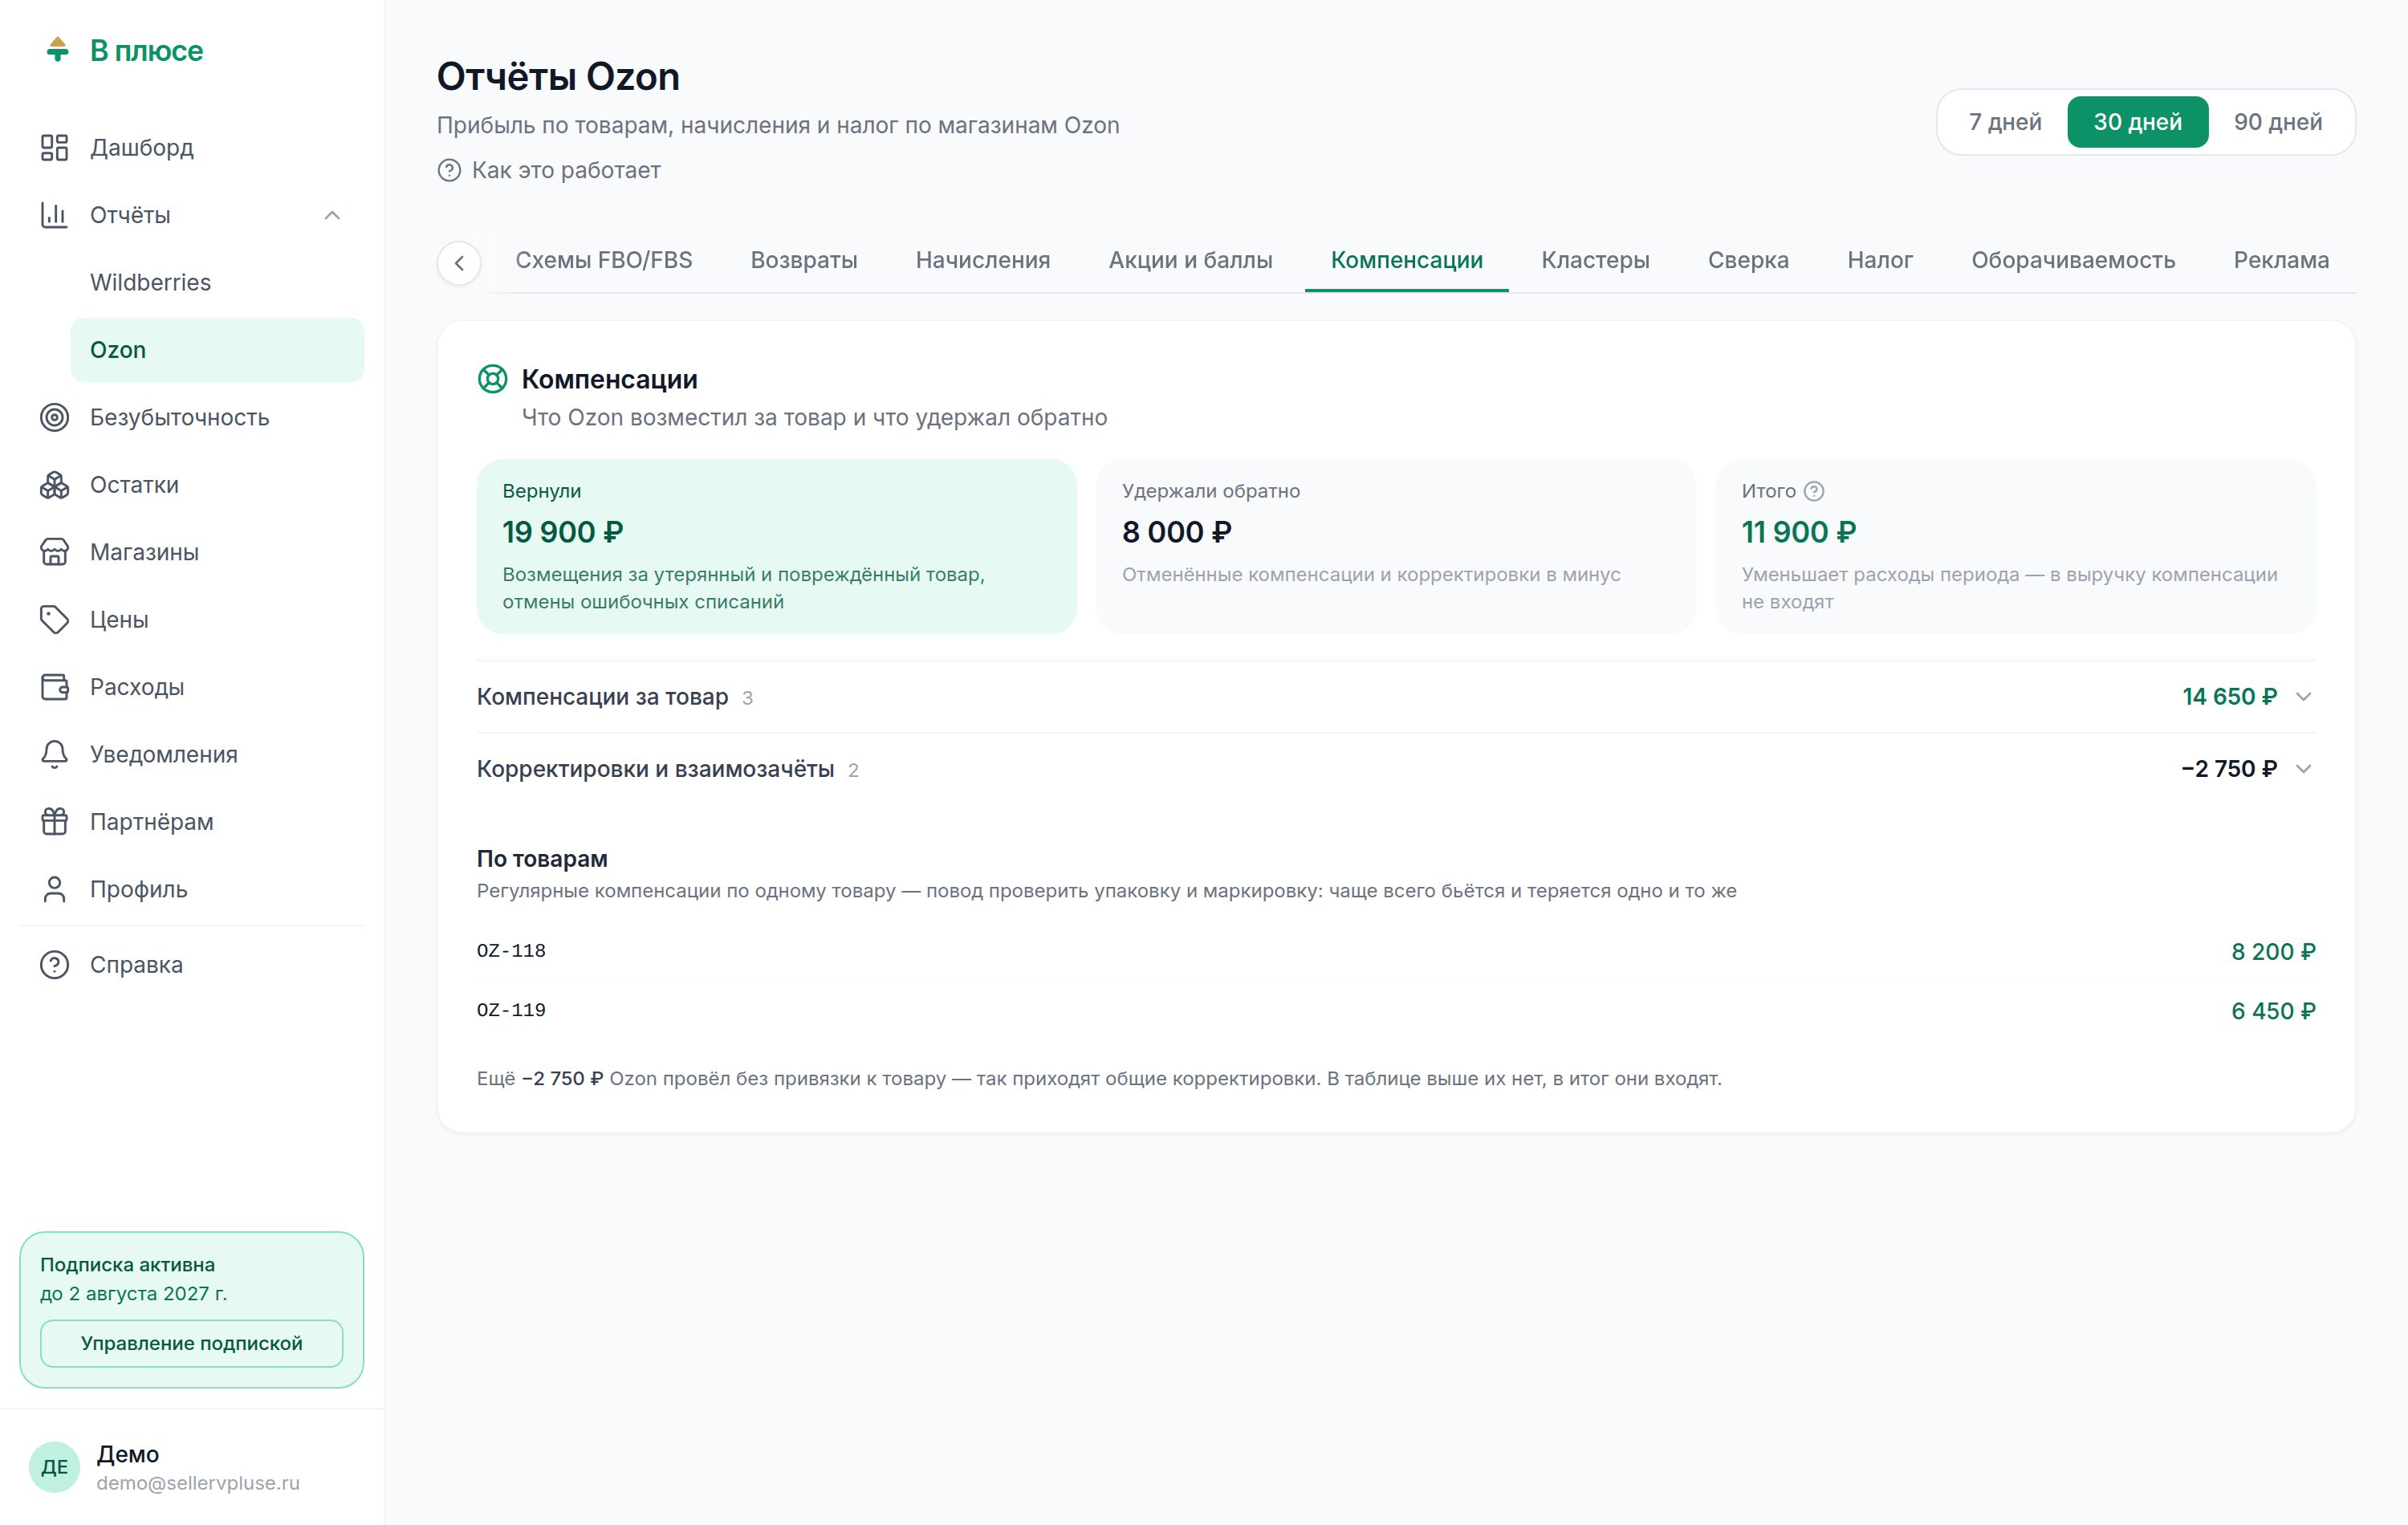Click the question icon beside Как это работает
Viewport: 2408px width, 1525px height.
(x=449, y=171)
